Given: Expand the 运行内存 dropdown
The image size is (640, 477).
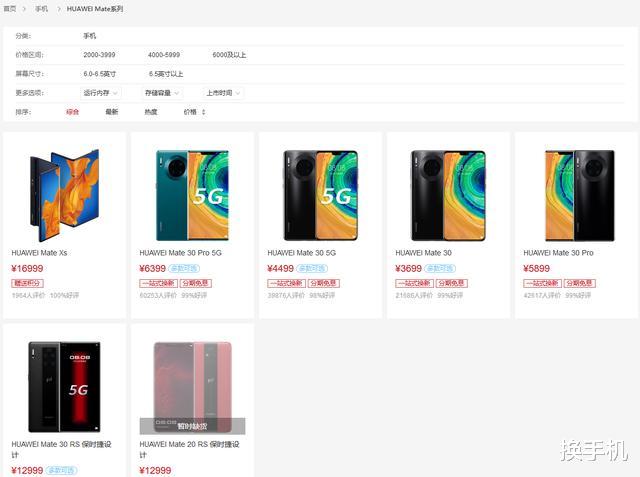Looking at the screenshot, I should tap(100, 93).
